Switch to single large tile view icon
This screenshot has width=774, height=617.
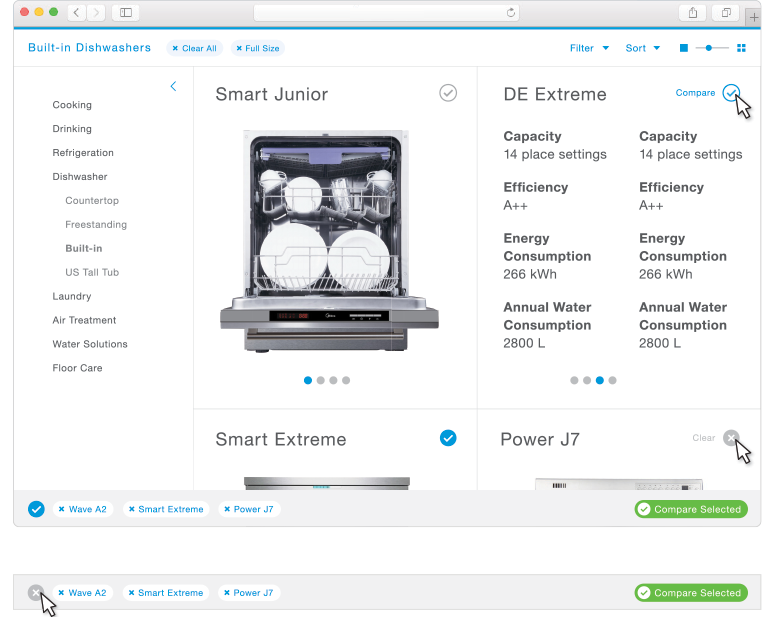point(684,48)
